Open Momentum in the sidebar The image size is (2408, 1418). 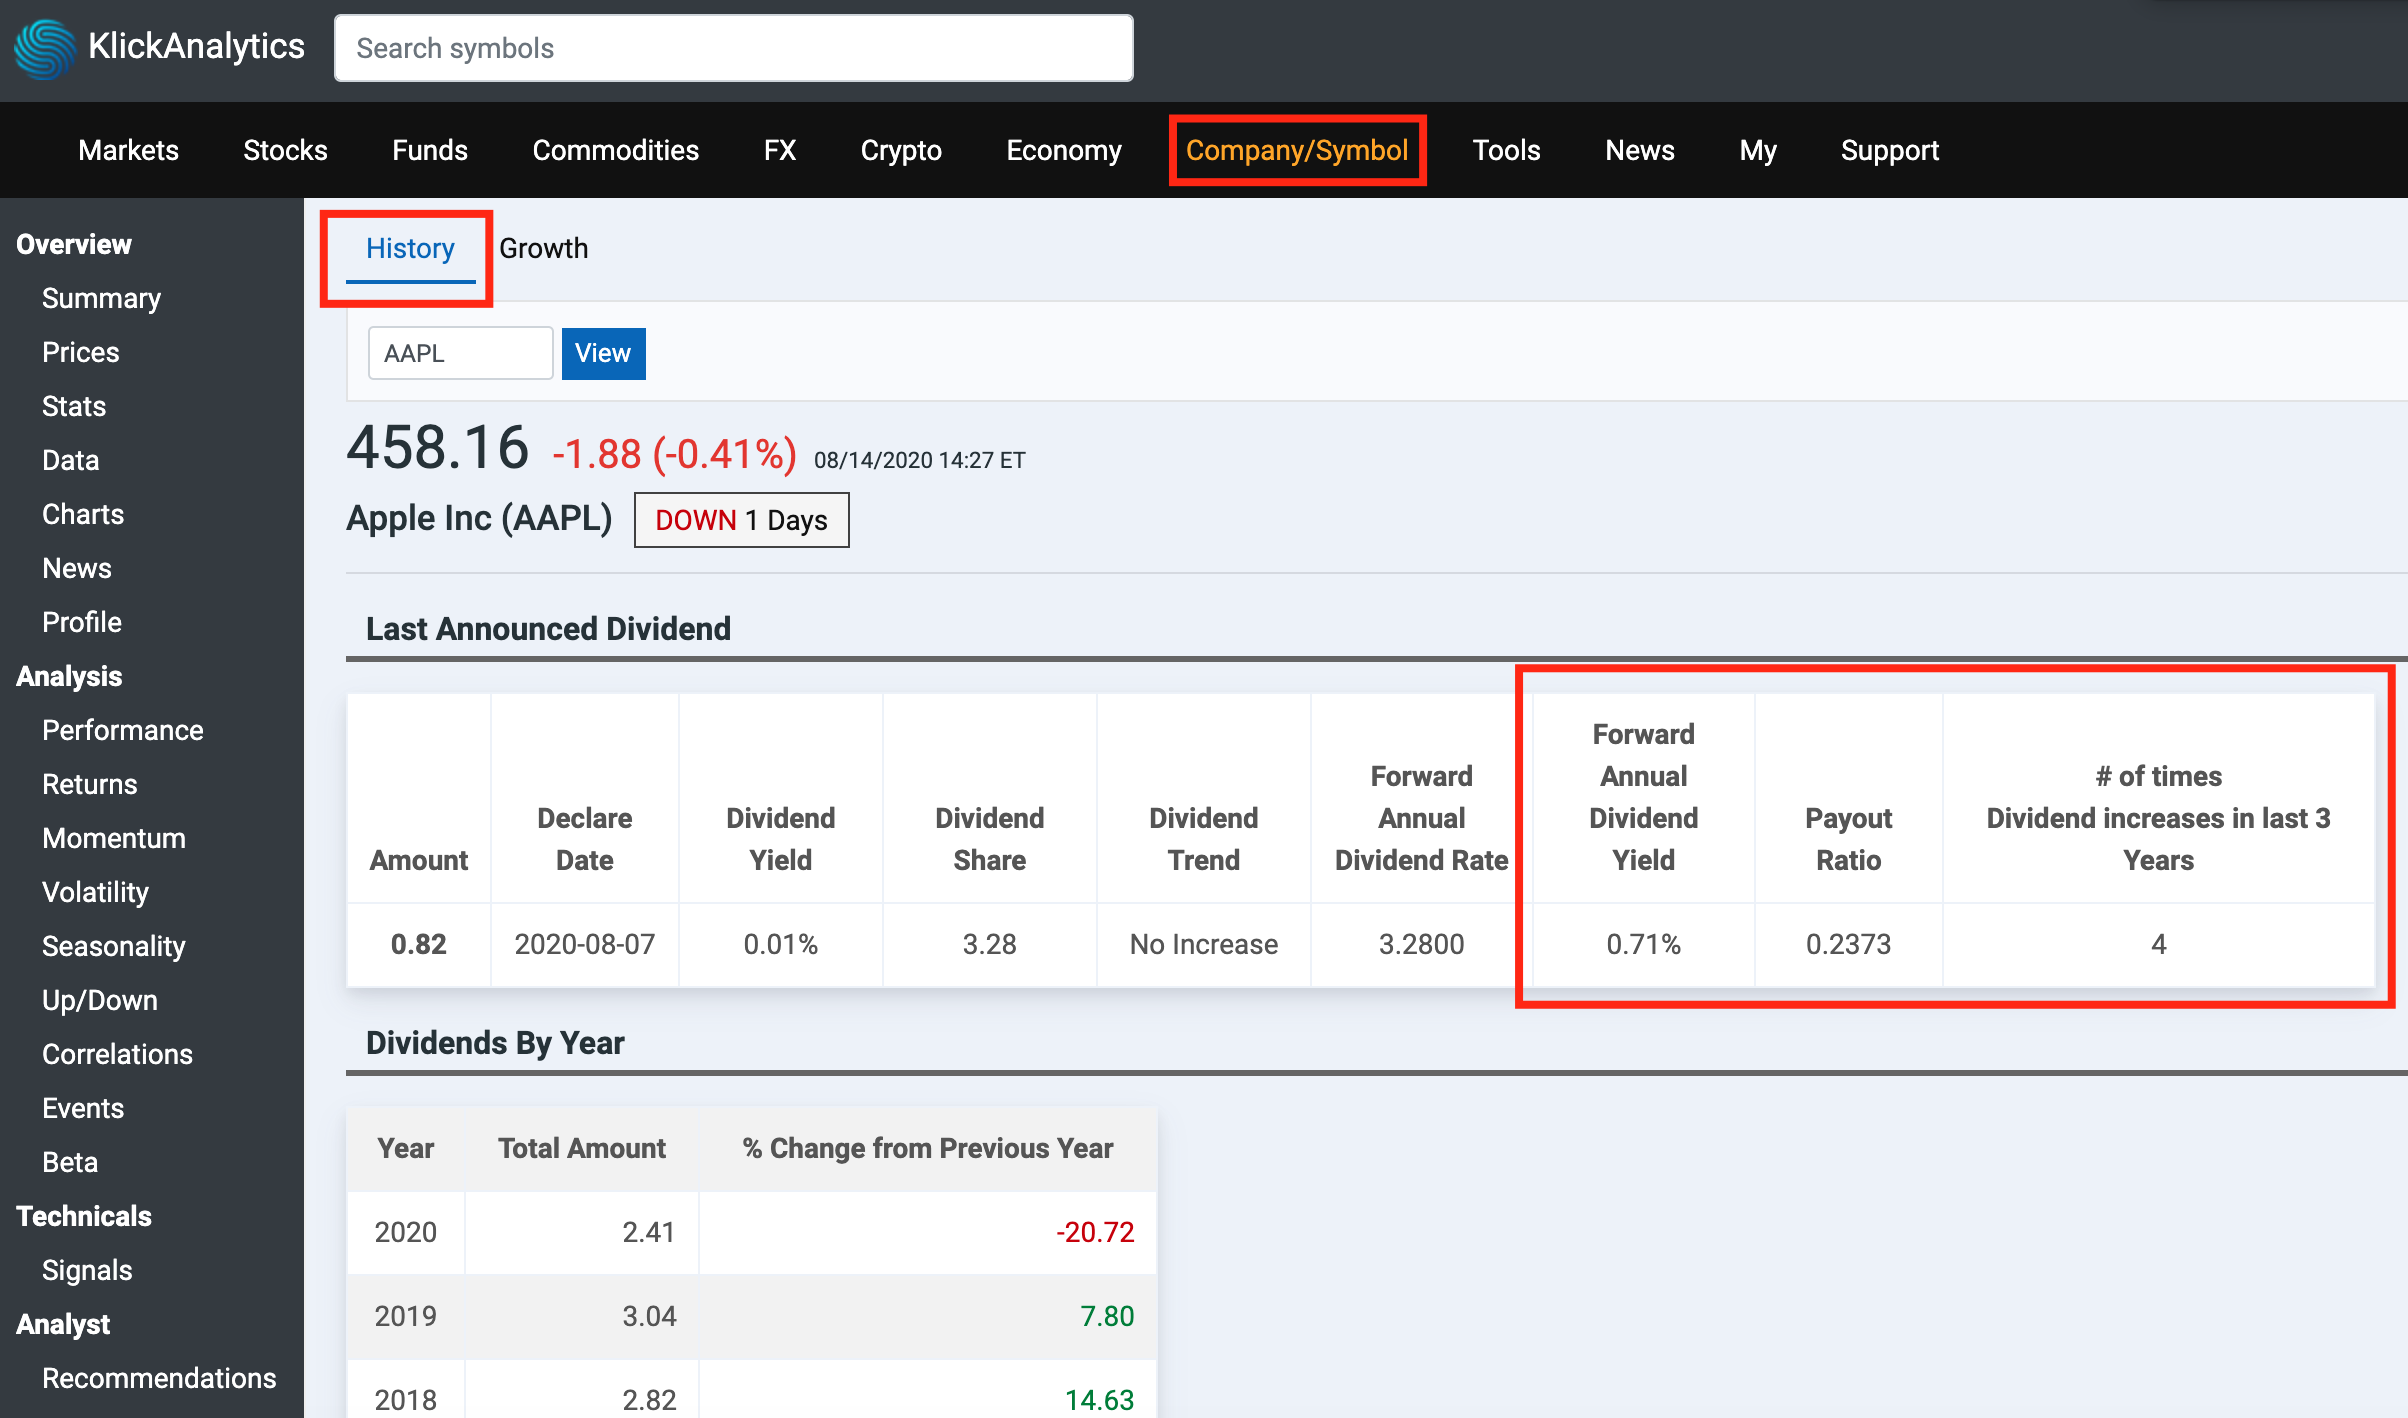tap(114, 838)
